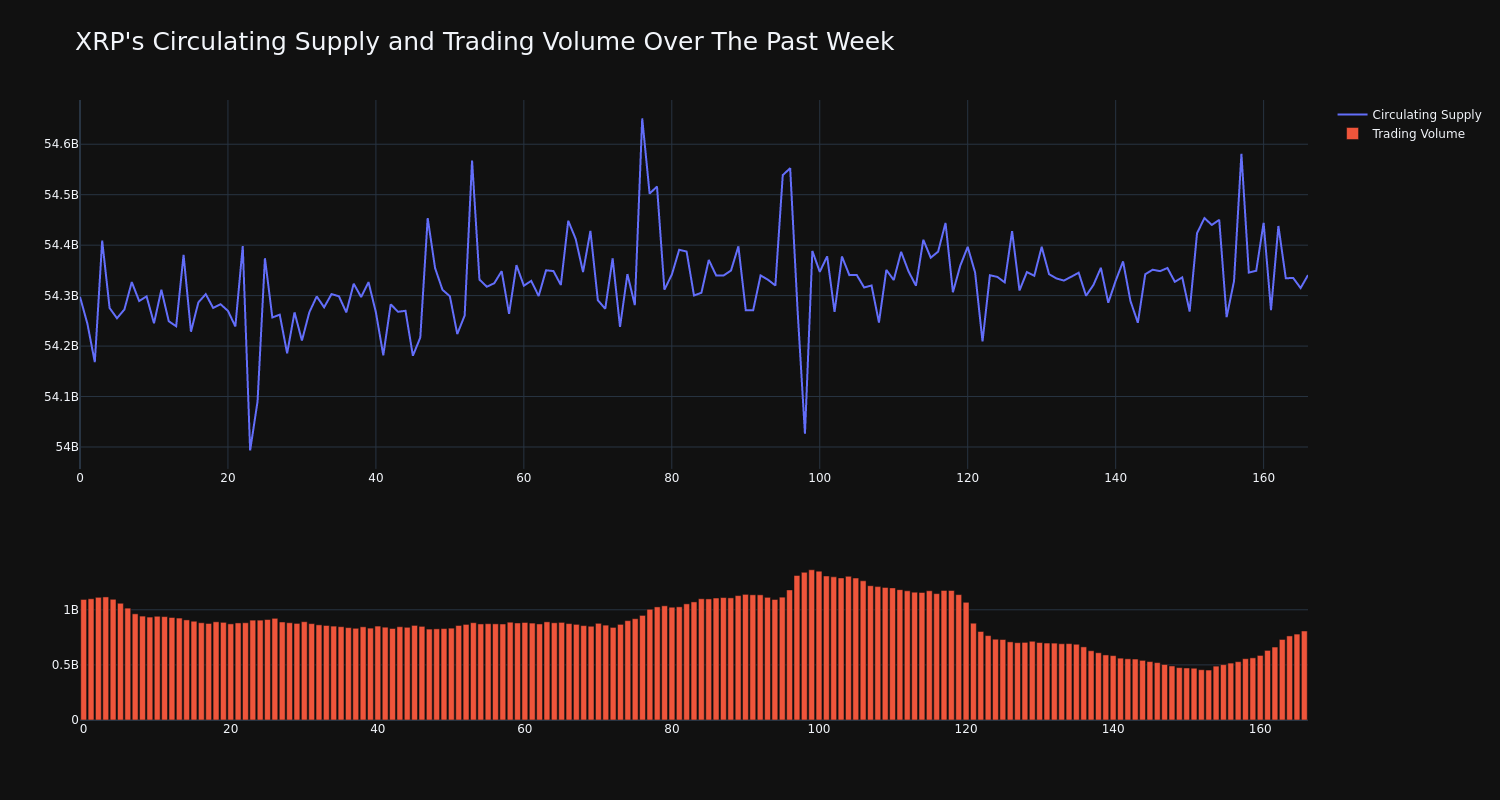Click the 80 x-axis label of supply chart

(671, 478)
